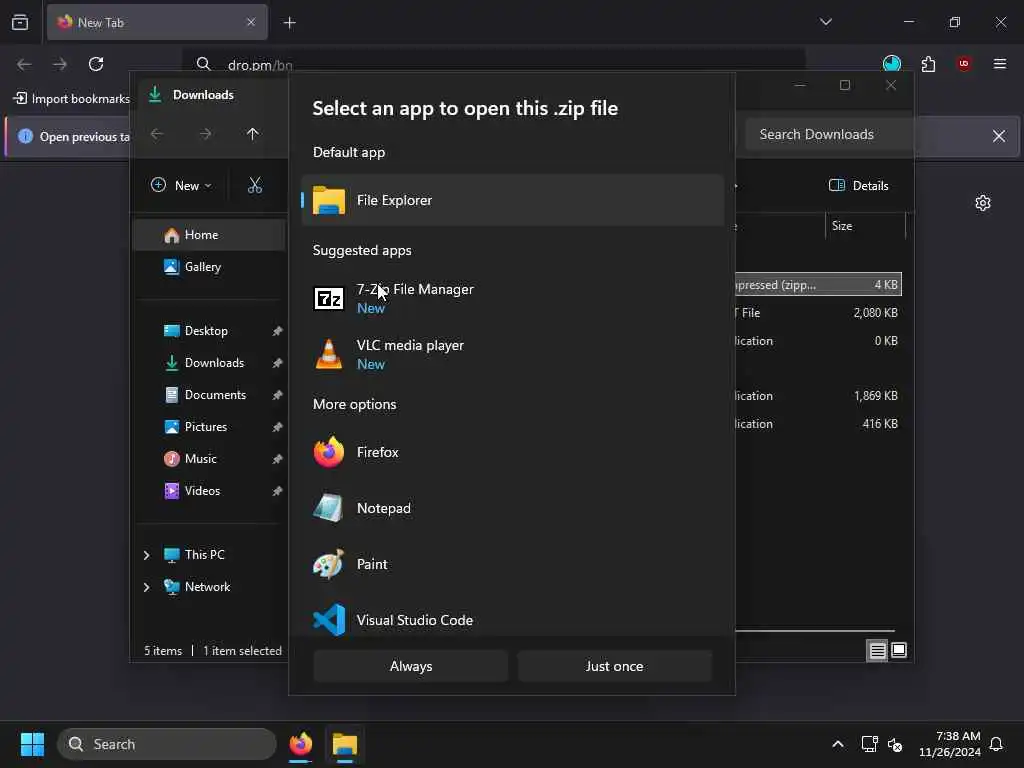Image resolution: width=1024 pixels, height=768 pixels.
Task: Select the 4 KB compressed zip file row
Action: click(818, 285)
